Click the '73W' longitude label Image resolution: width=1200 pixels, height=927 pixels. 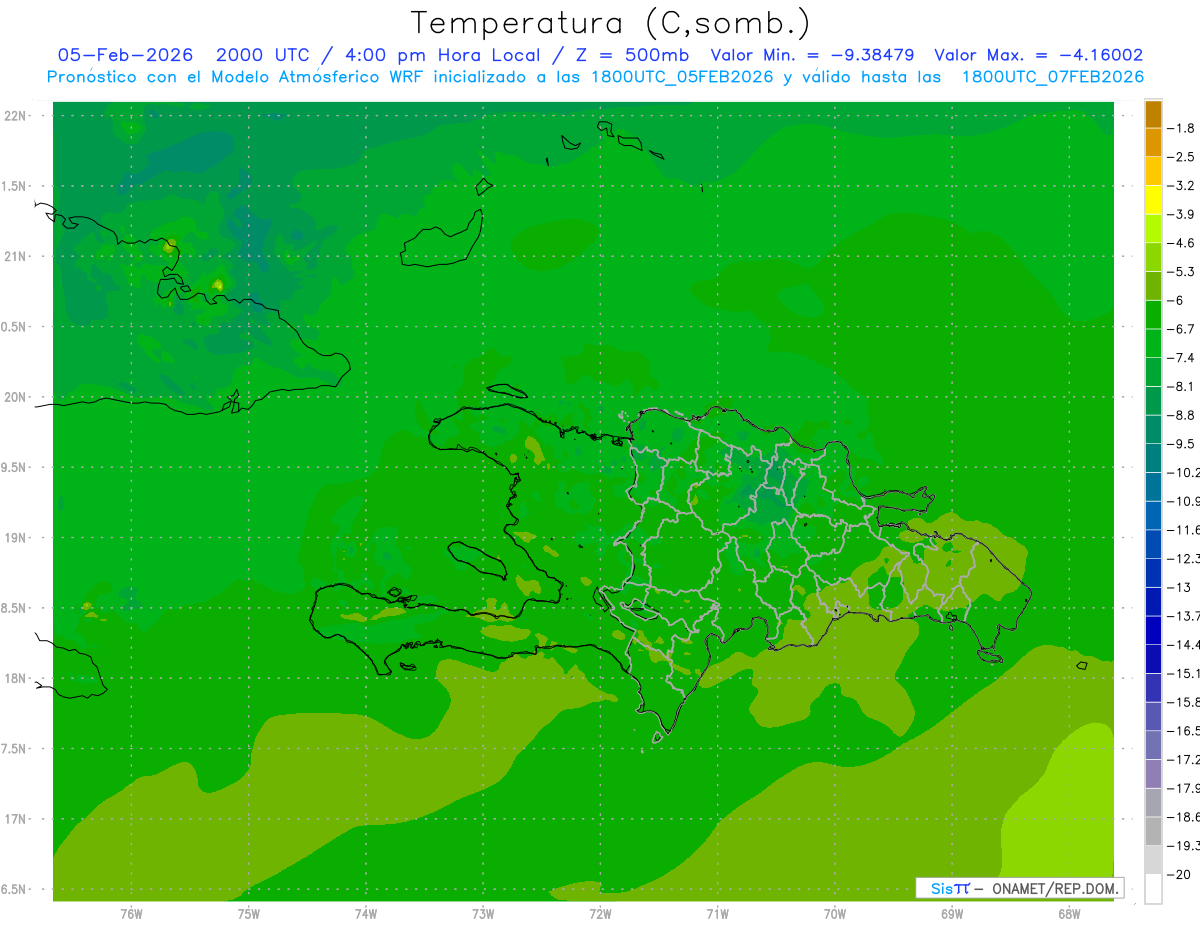(x=483, y=914)
